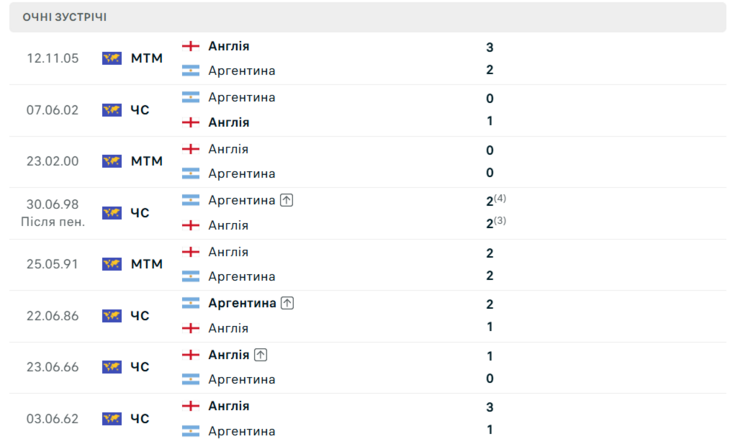Open the Очні зустрічі section header
Image resolution: width=735 pixels, height=439 pixels.
[x=368, y=17]
